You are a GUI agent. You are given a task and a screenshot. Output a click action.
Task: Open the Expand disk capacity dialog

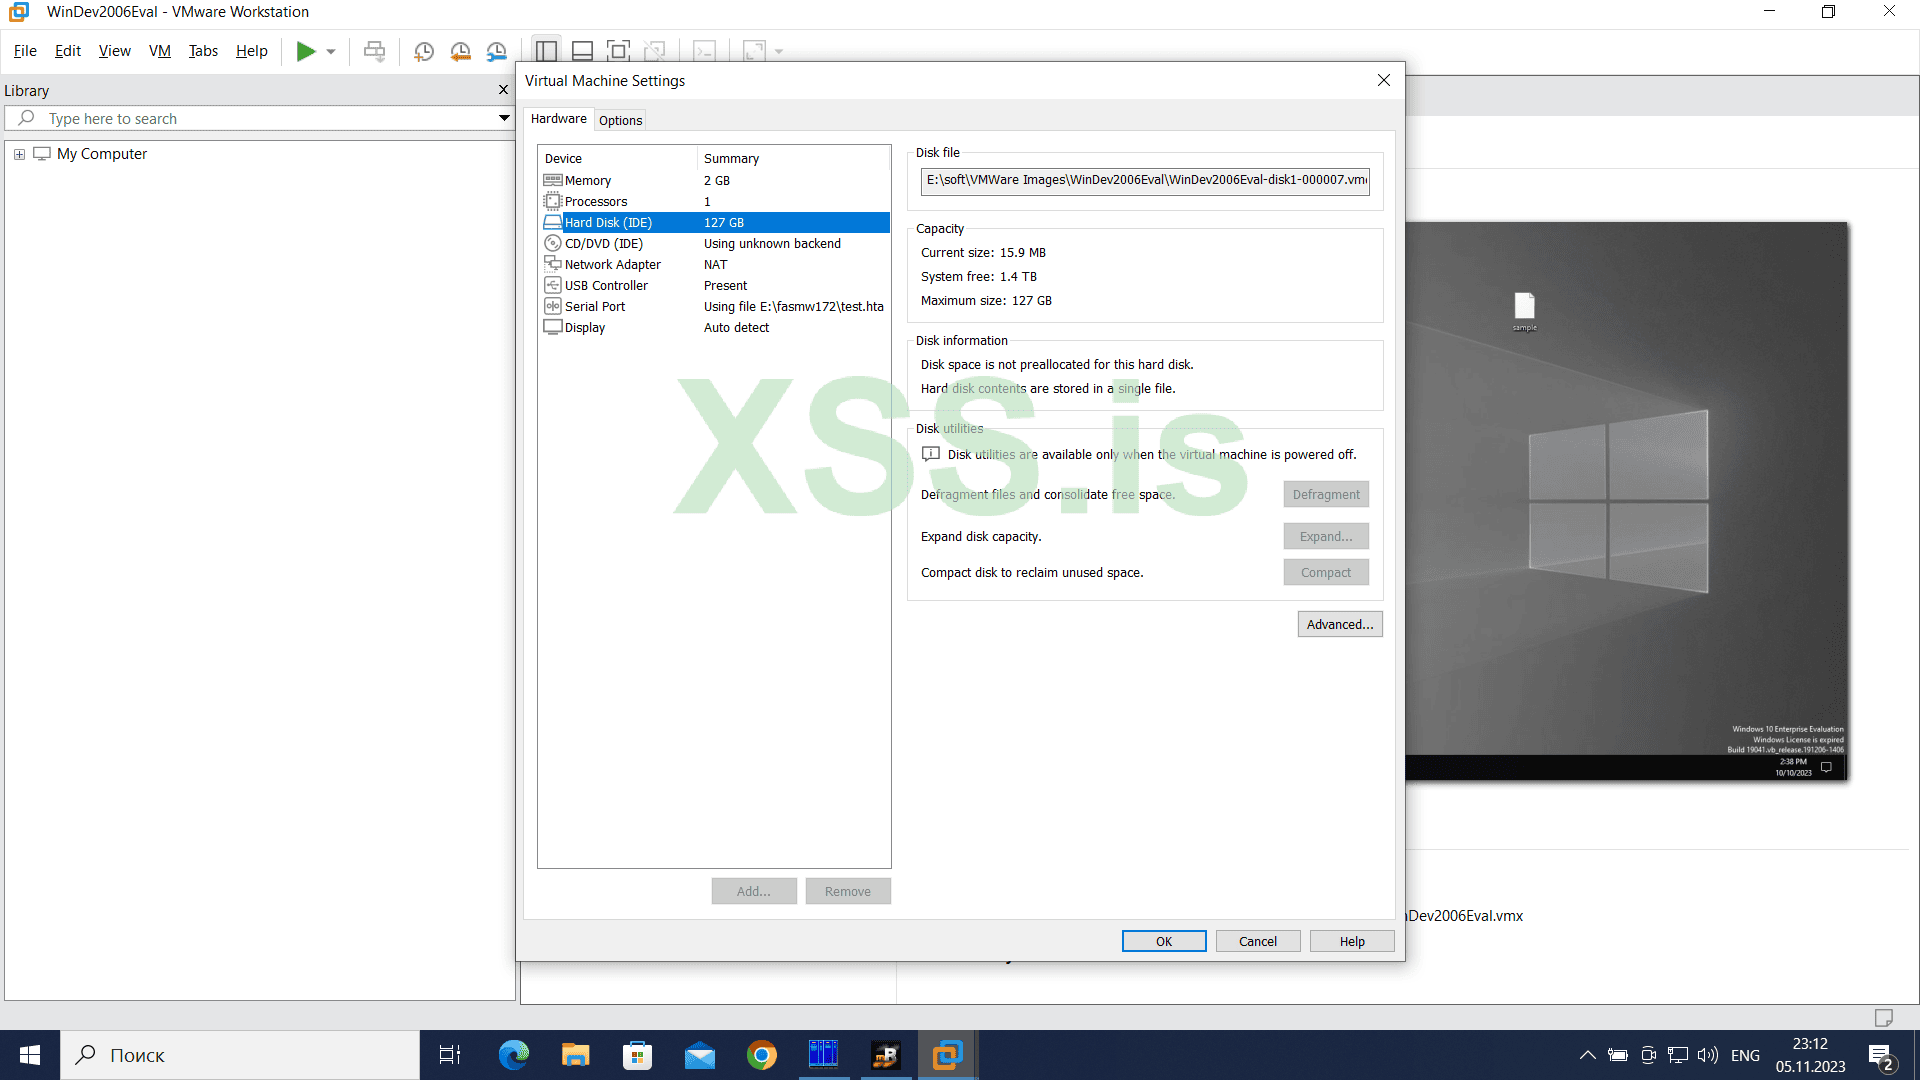(1325, 536)
